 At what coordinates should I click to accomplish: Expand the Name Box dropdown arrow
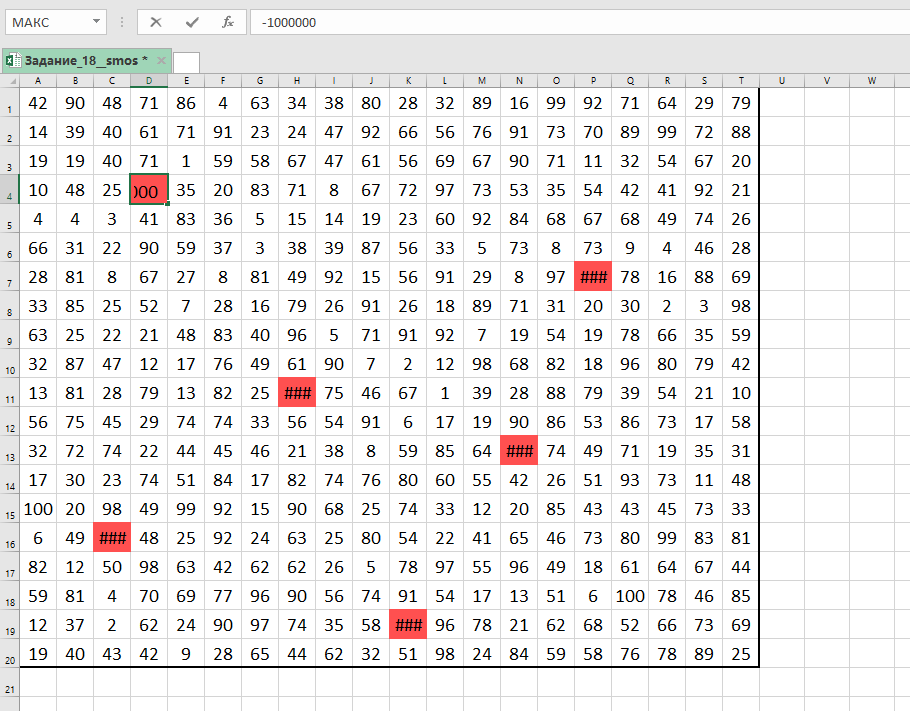tap(95, 22)
